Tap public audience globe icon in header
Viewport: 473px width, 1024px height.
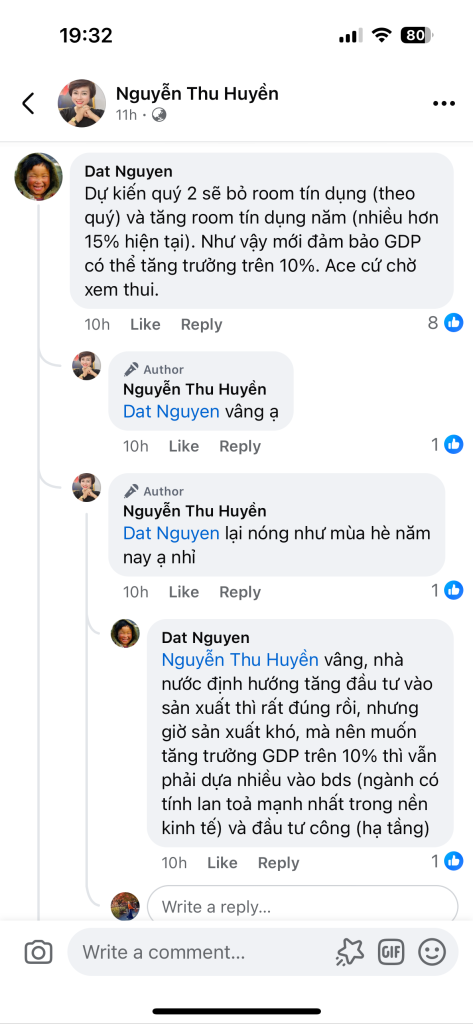pos(159,115)
